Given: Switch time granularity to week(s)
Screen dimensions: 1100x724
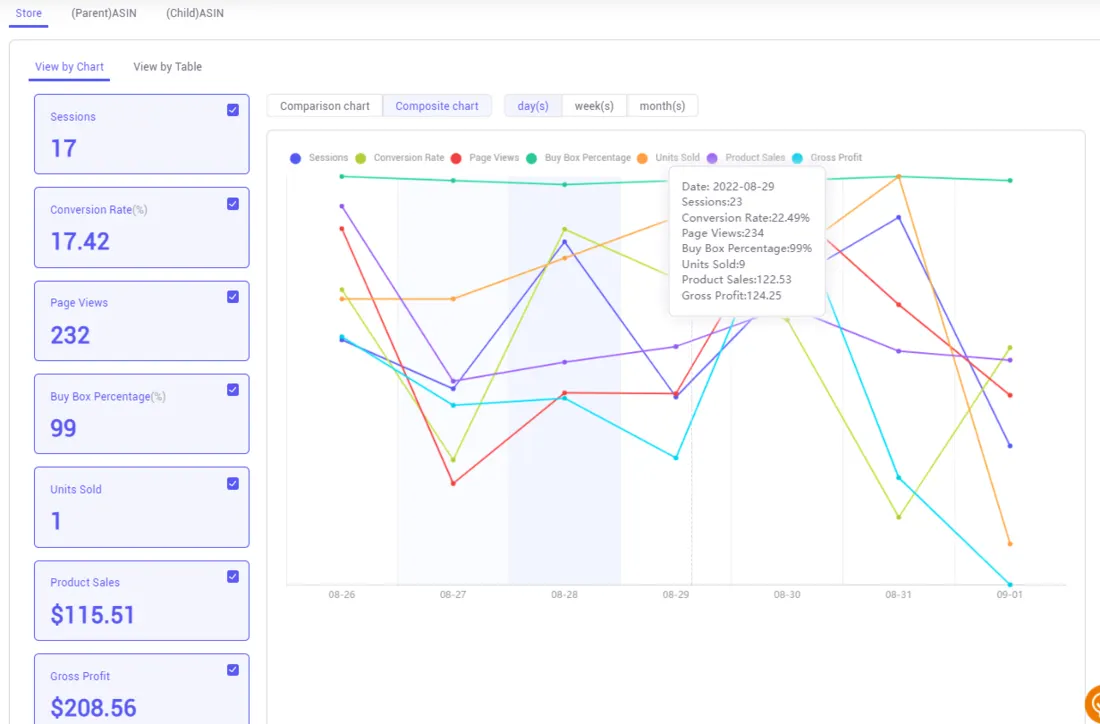Looking at the screenshot, I should click(x=594, y=105).
